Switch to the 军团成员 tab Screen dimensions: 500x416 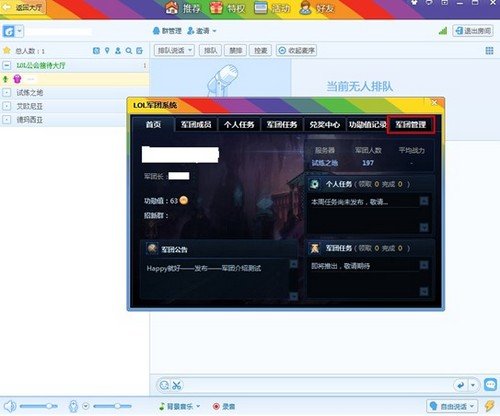pyautogui.click(x=196, y=125)
